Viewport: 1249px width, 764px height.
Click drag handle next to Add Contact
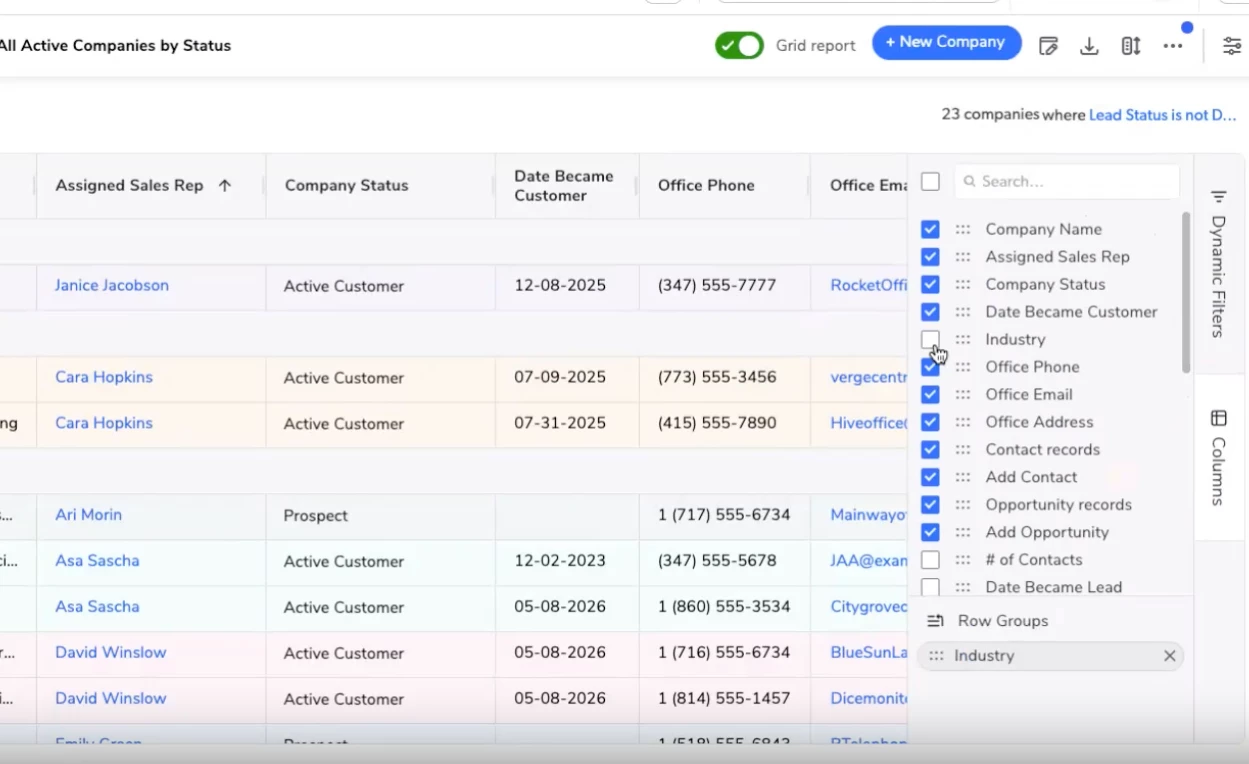click(x=962, y=477)
